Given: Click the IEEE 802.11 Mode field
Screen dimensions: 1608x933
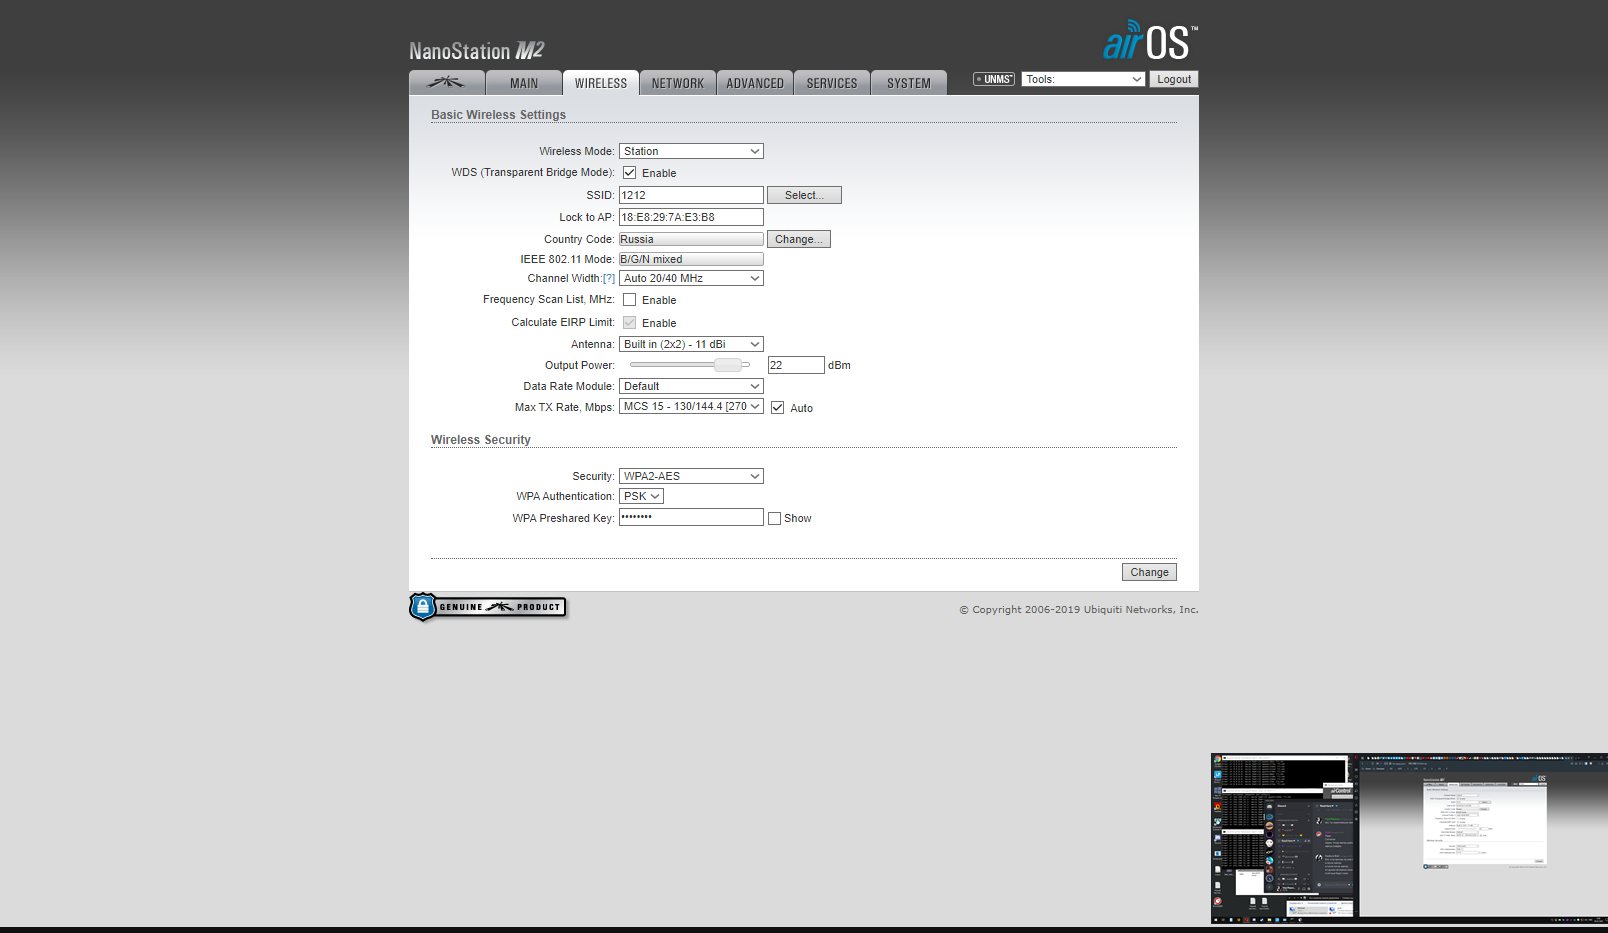Looking at the screenshot, I should [691, 259].
